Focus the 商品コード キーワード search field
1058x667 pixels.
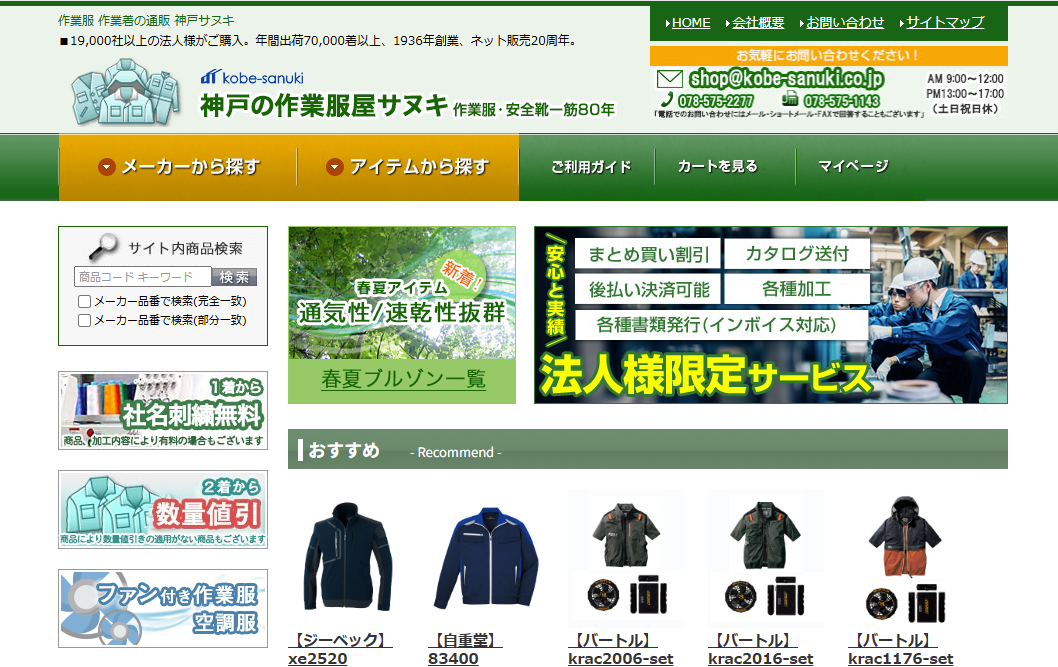(143, 277)
